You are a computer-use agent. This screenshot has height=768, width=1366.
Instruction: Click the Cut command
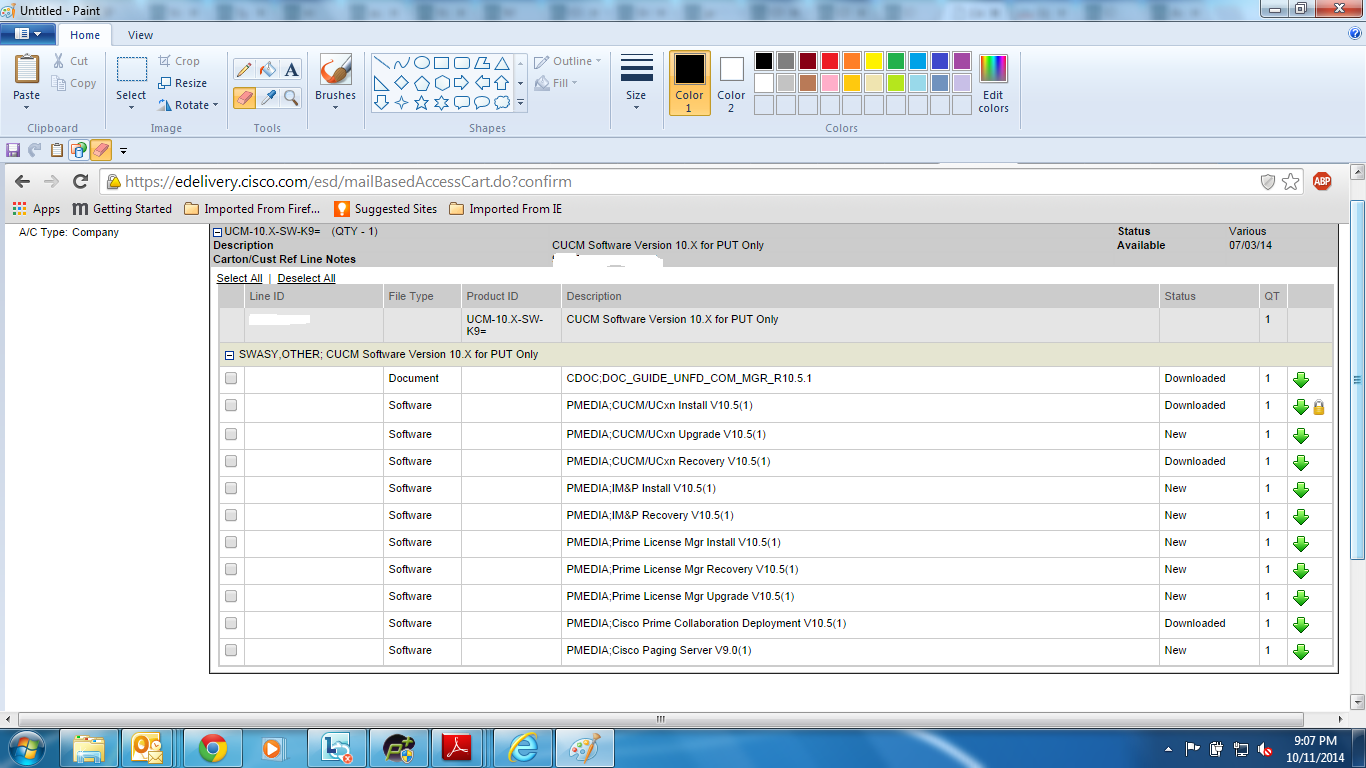71,61
